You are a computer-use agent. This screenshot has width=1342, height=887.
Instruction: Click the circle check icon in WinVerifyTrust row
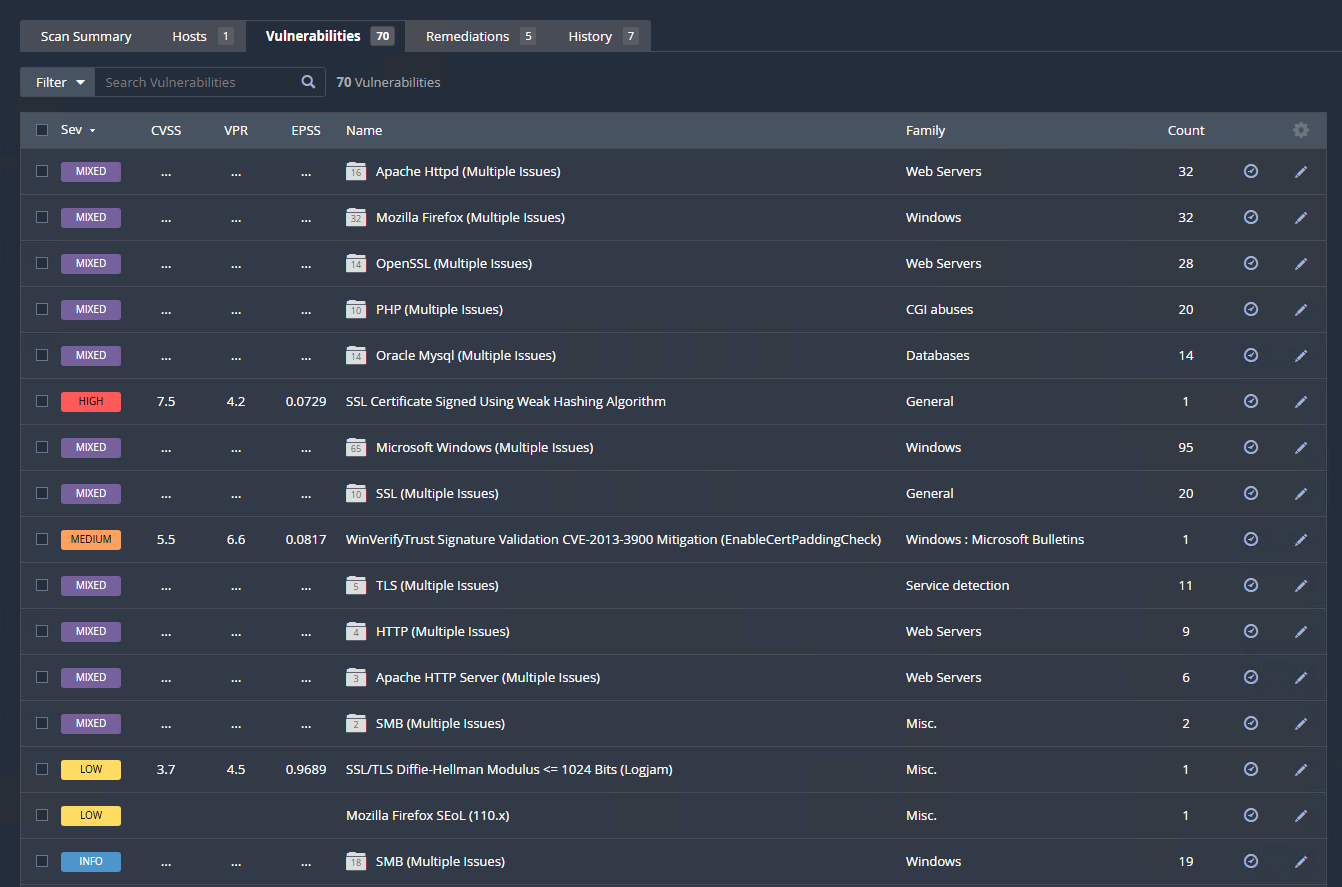coord(1250,539)
